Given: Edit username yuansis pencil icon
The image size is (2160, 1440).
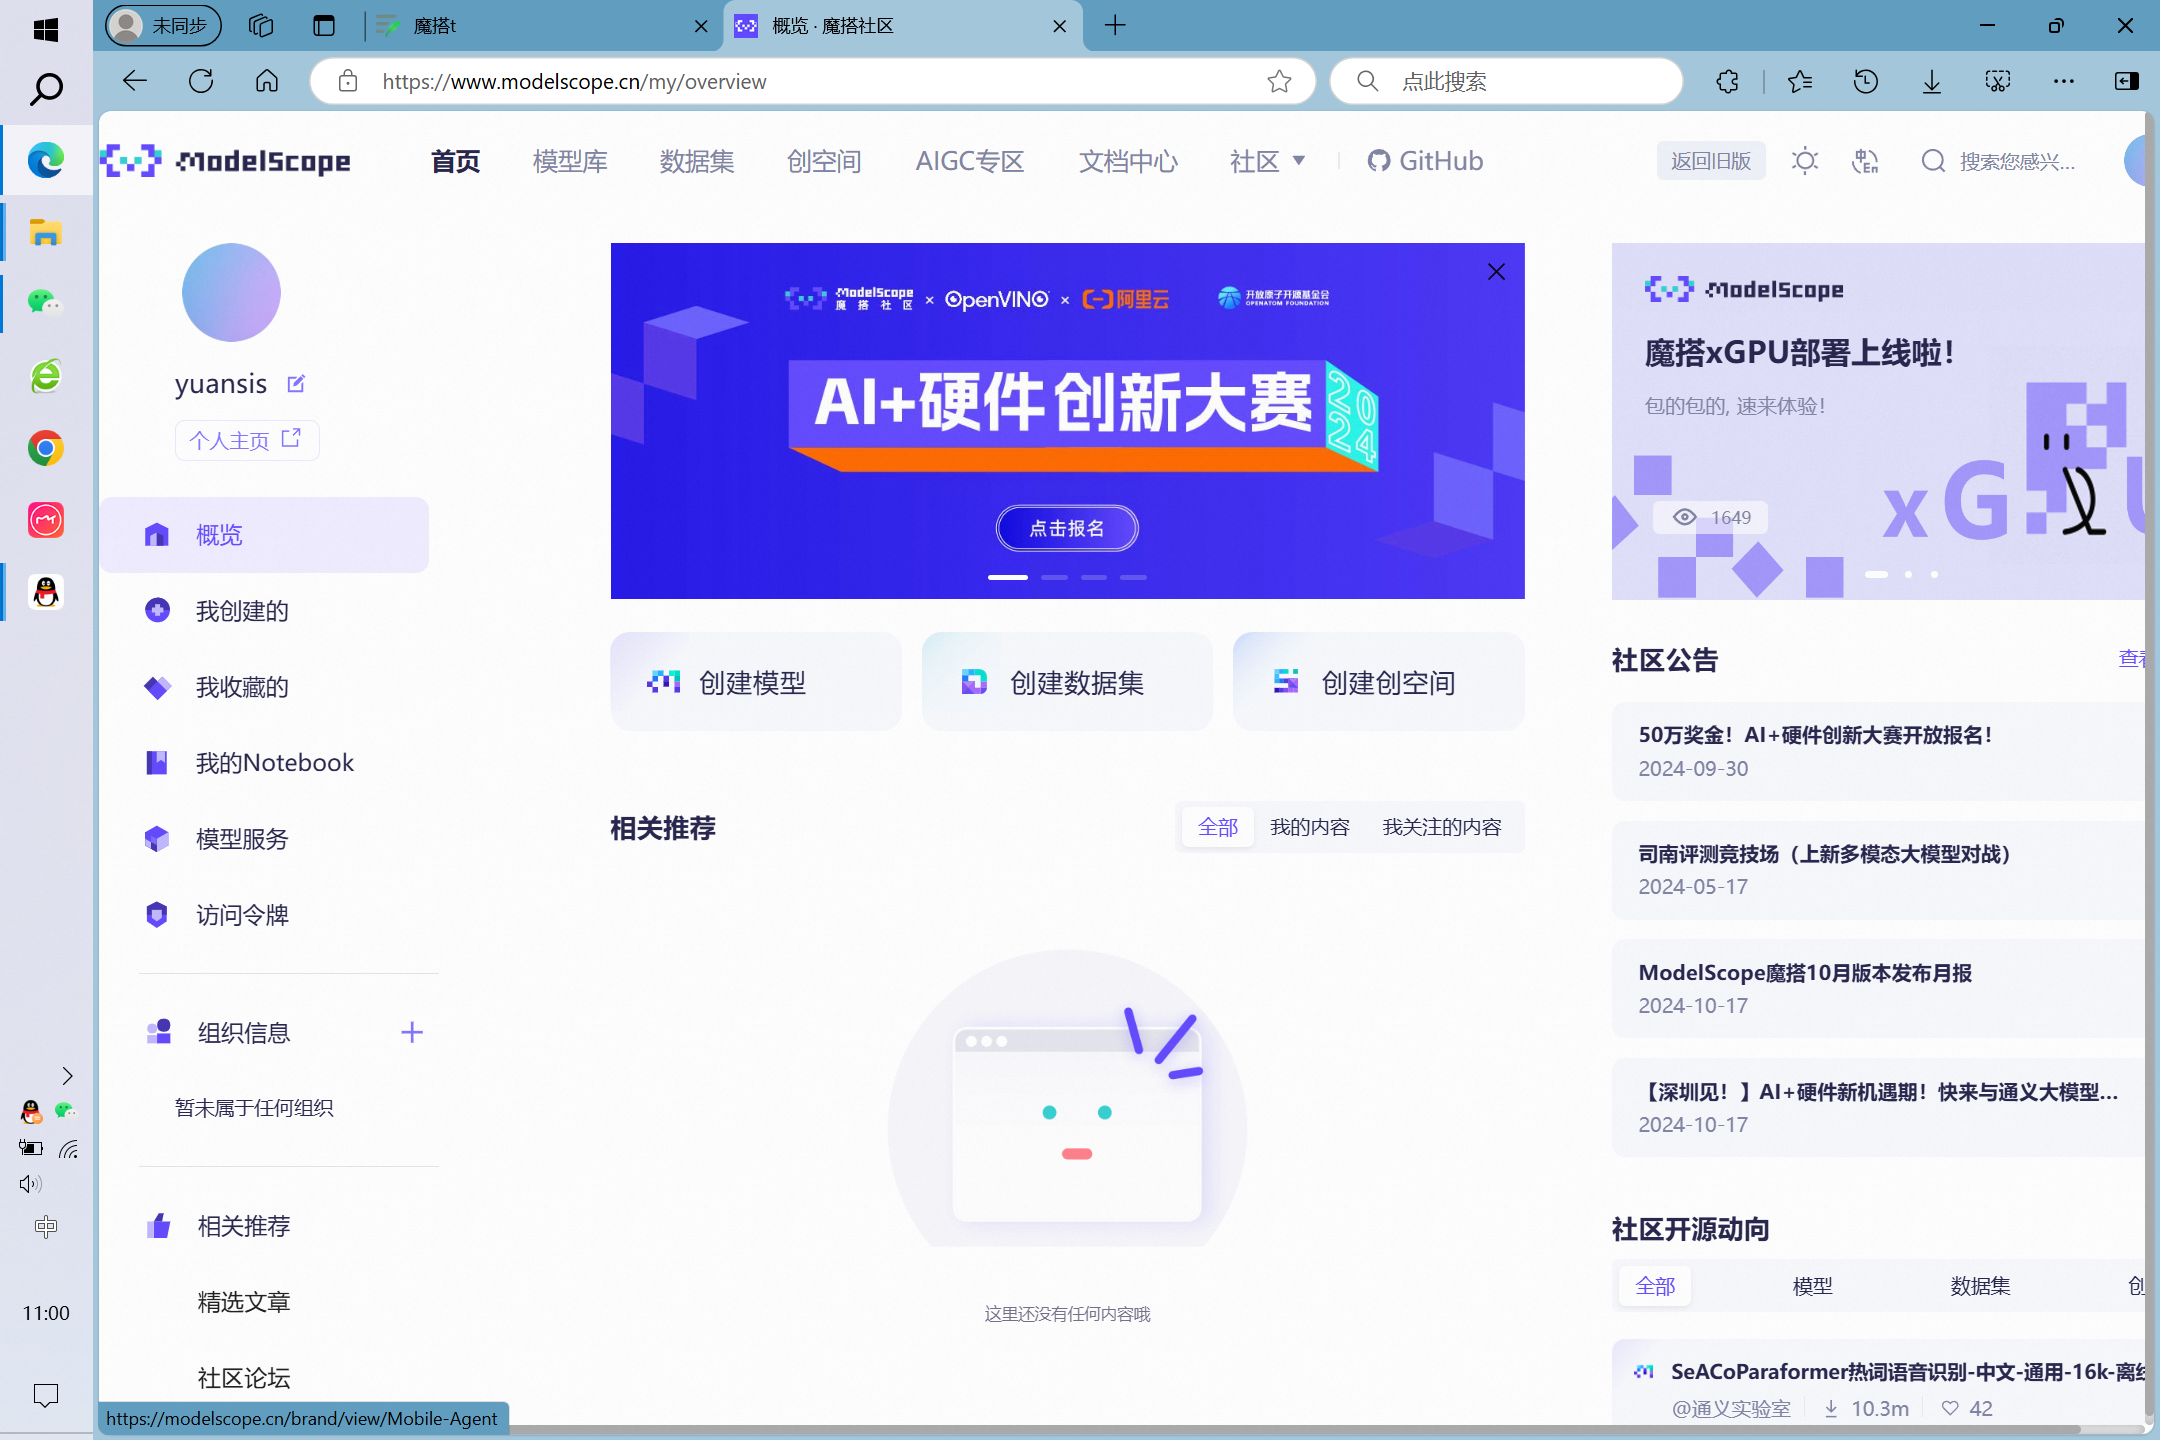Looking at the screenshot, I should 296,384.
